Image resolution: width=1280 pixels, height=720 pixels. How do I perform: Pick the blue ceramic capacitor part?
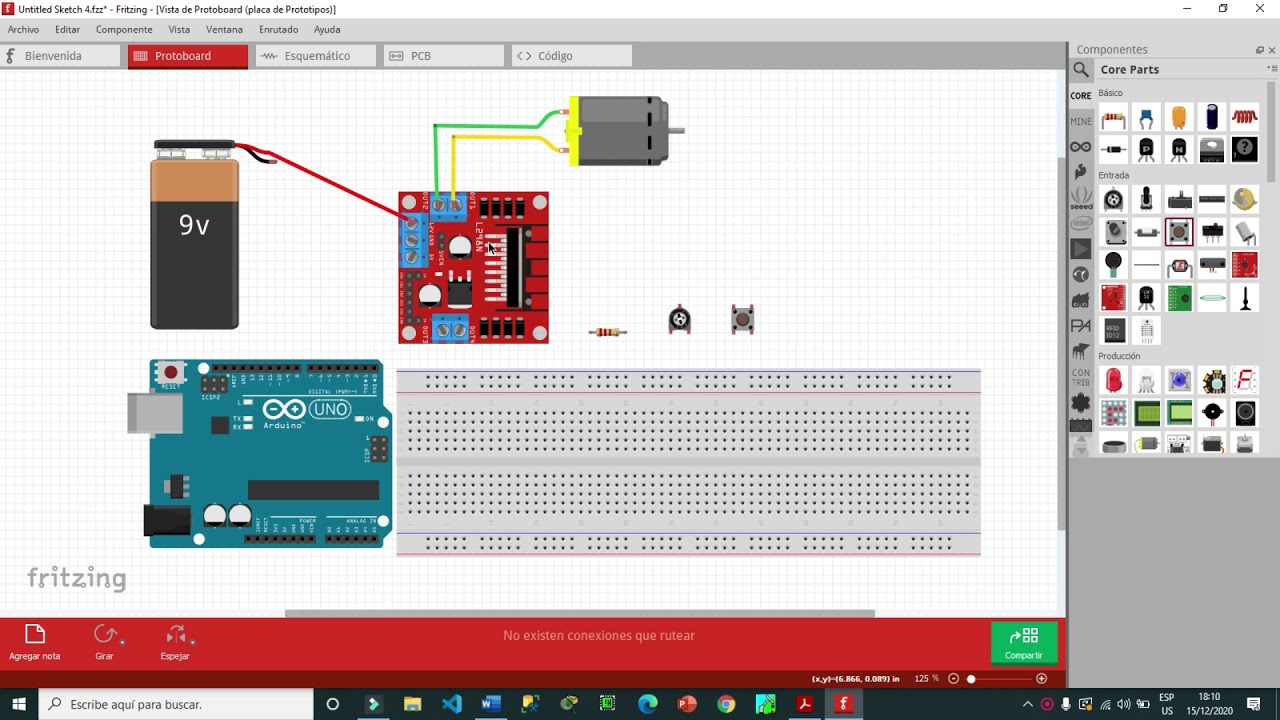1146,119
